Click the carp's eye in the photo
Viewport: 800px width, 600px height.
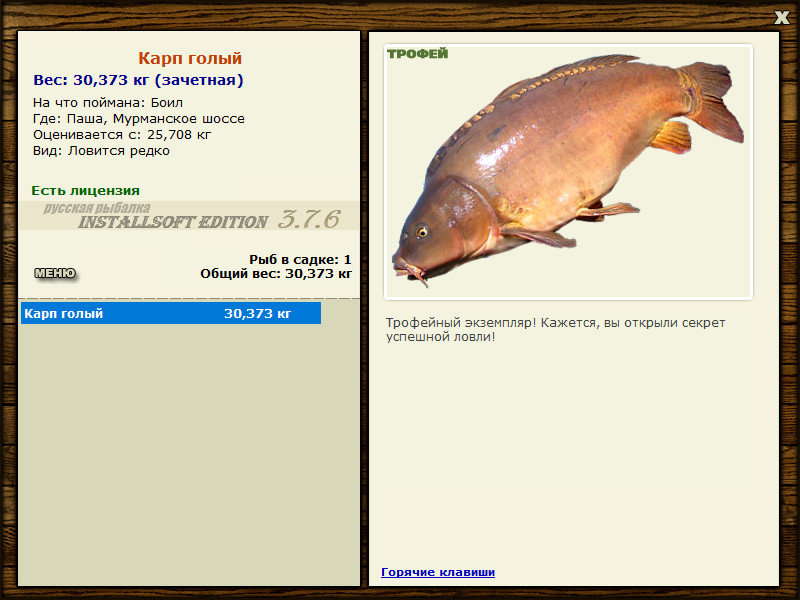[x=422, y=233]
